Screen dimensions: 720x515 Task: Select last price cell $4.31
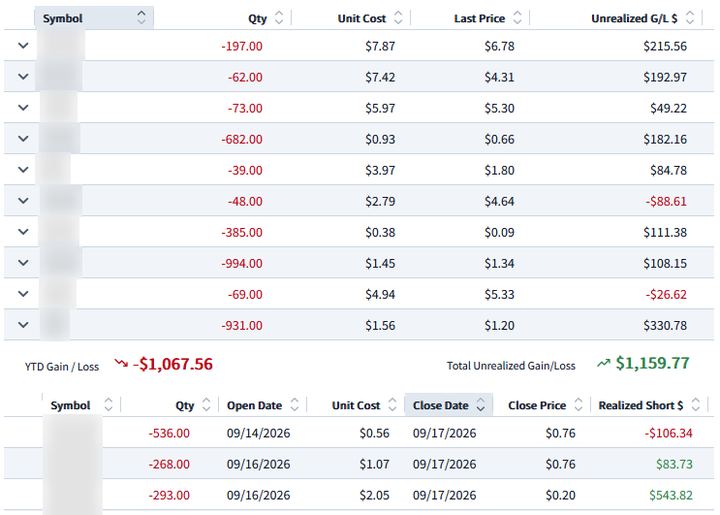point(499,77)
